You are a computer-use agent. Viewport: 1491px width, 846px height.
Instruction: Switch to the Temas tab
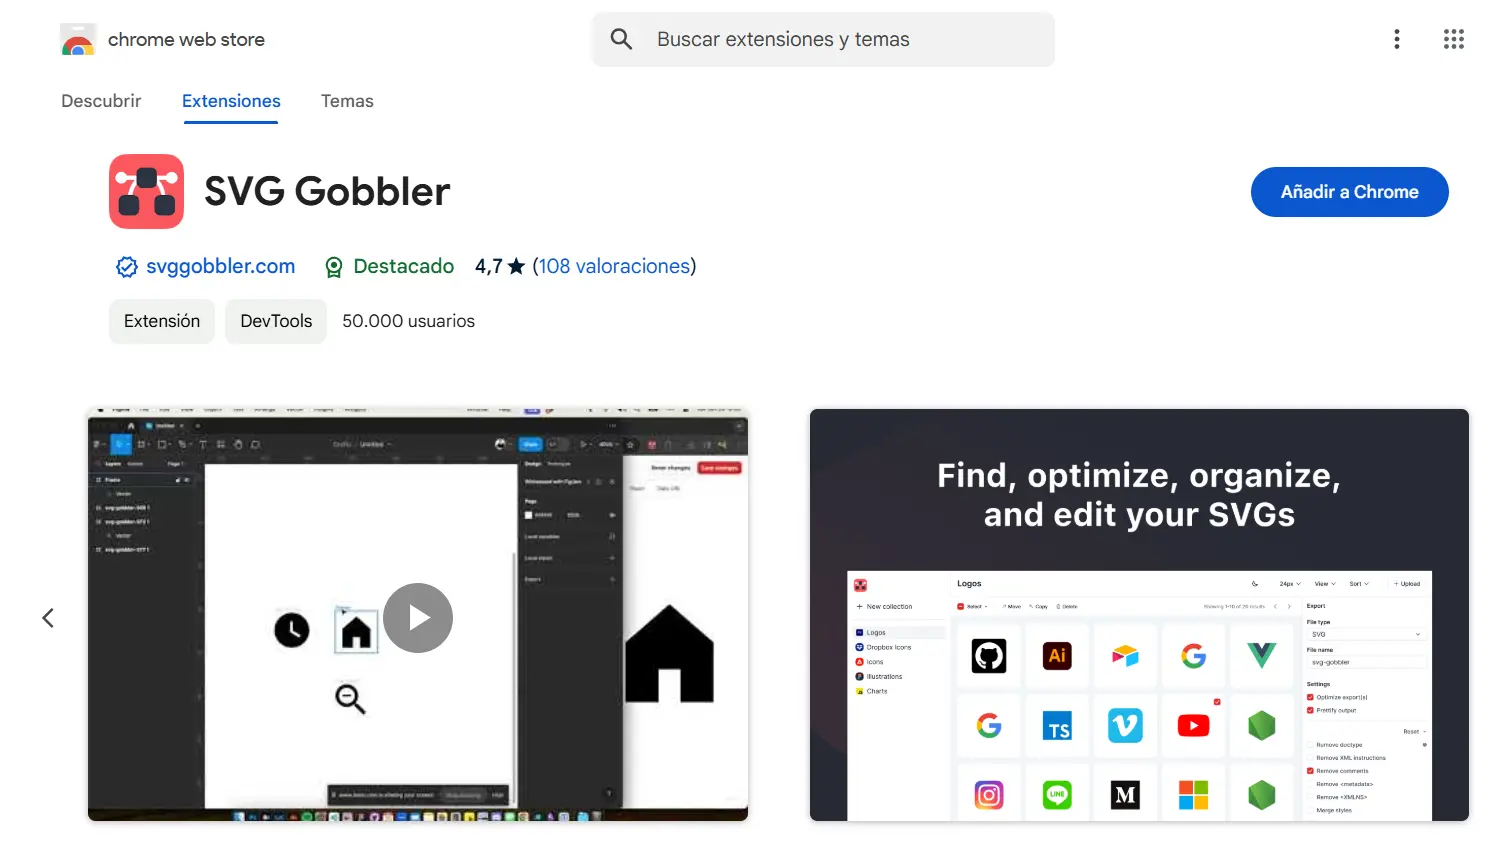click(346, 100)
